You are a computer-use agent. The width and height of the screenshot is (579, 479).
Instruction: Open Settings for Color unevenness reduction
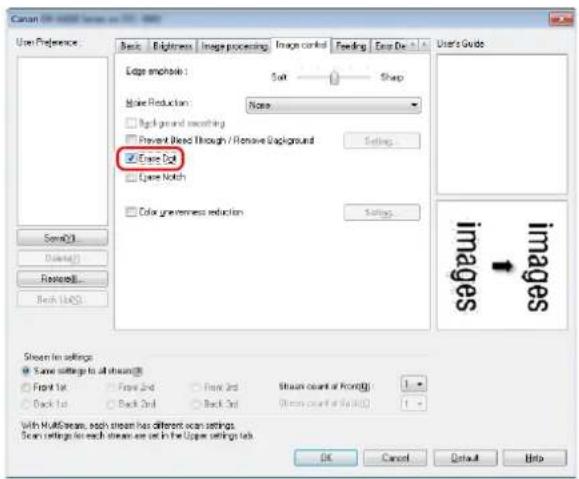[x=381, y=212]
